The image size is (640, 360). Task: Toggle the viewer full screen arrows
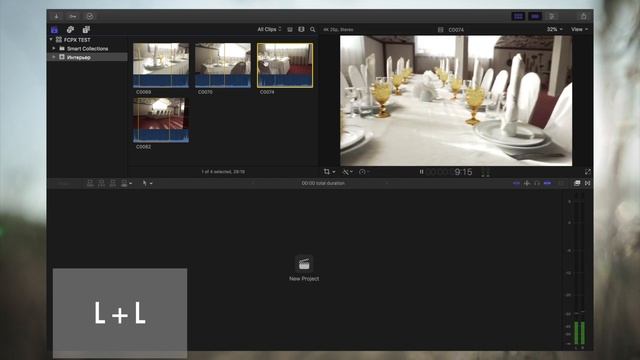tap(588, 172)
